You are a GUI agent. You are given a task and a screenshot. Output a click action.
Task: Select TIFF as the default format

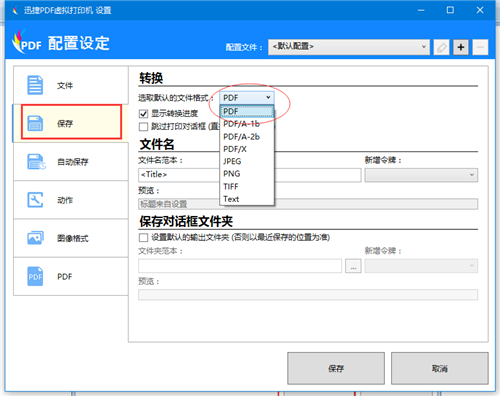click(x=247, y=186)
